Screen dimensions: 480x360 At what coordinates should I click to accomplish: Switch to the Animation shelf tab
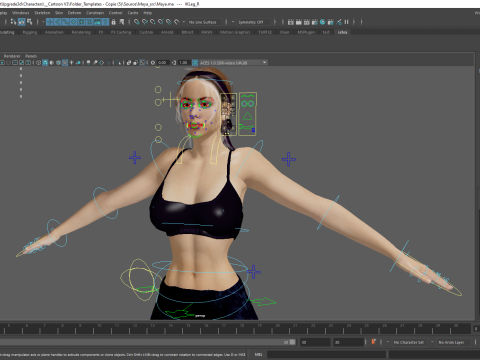pos(54,32)
